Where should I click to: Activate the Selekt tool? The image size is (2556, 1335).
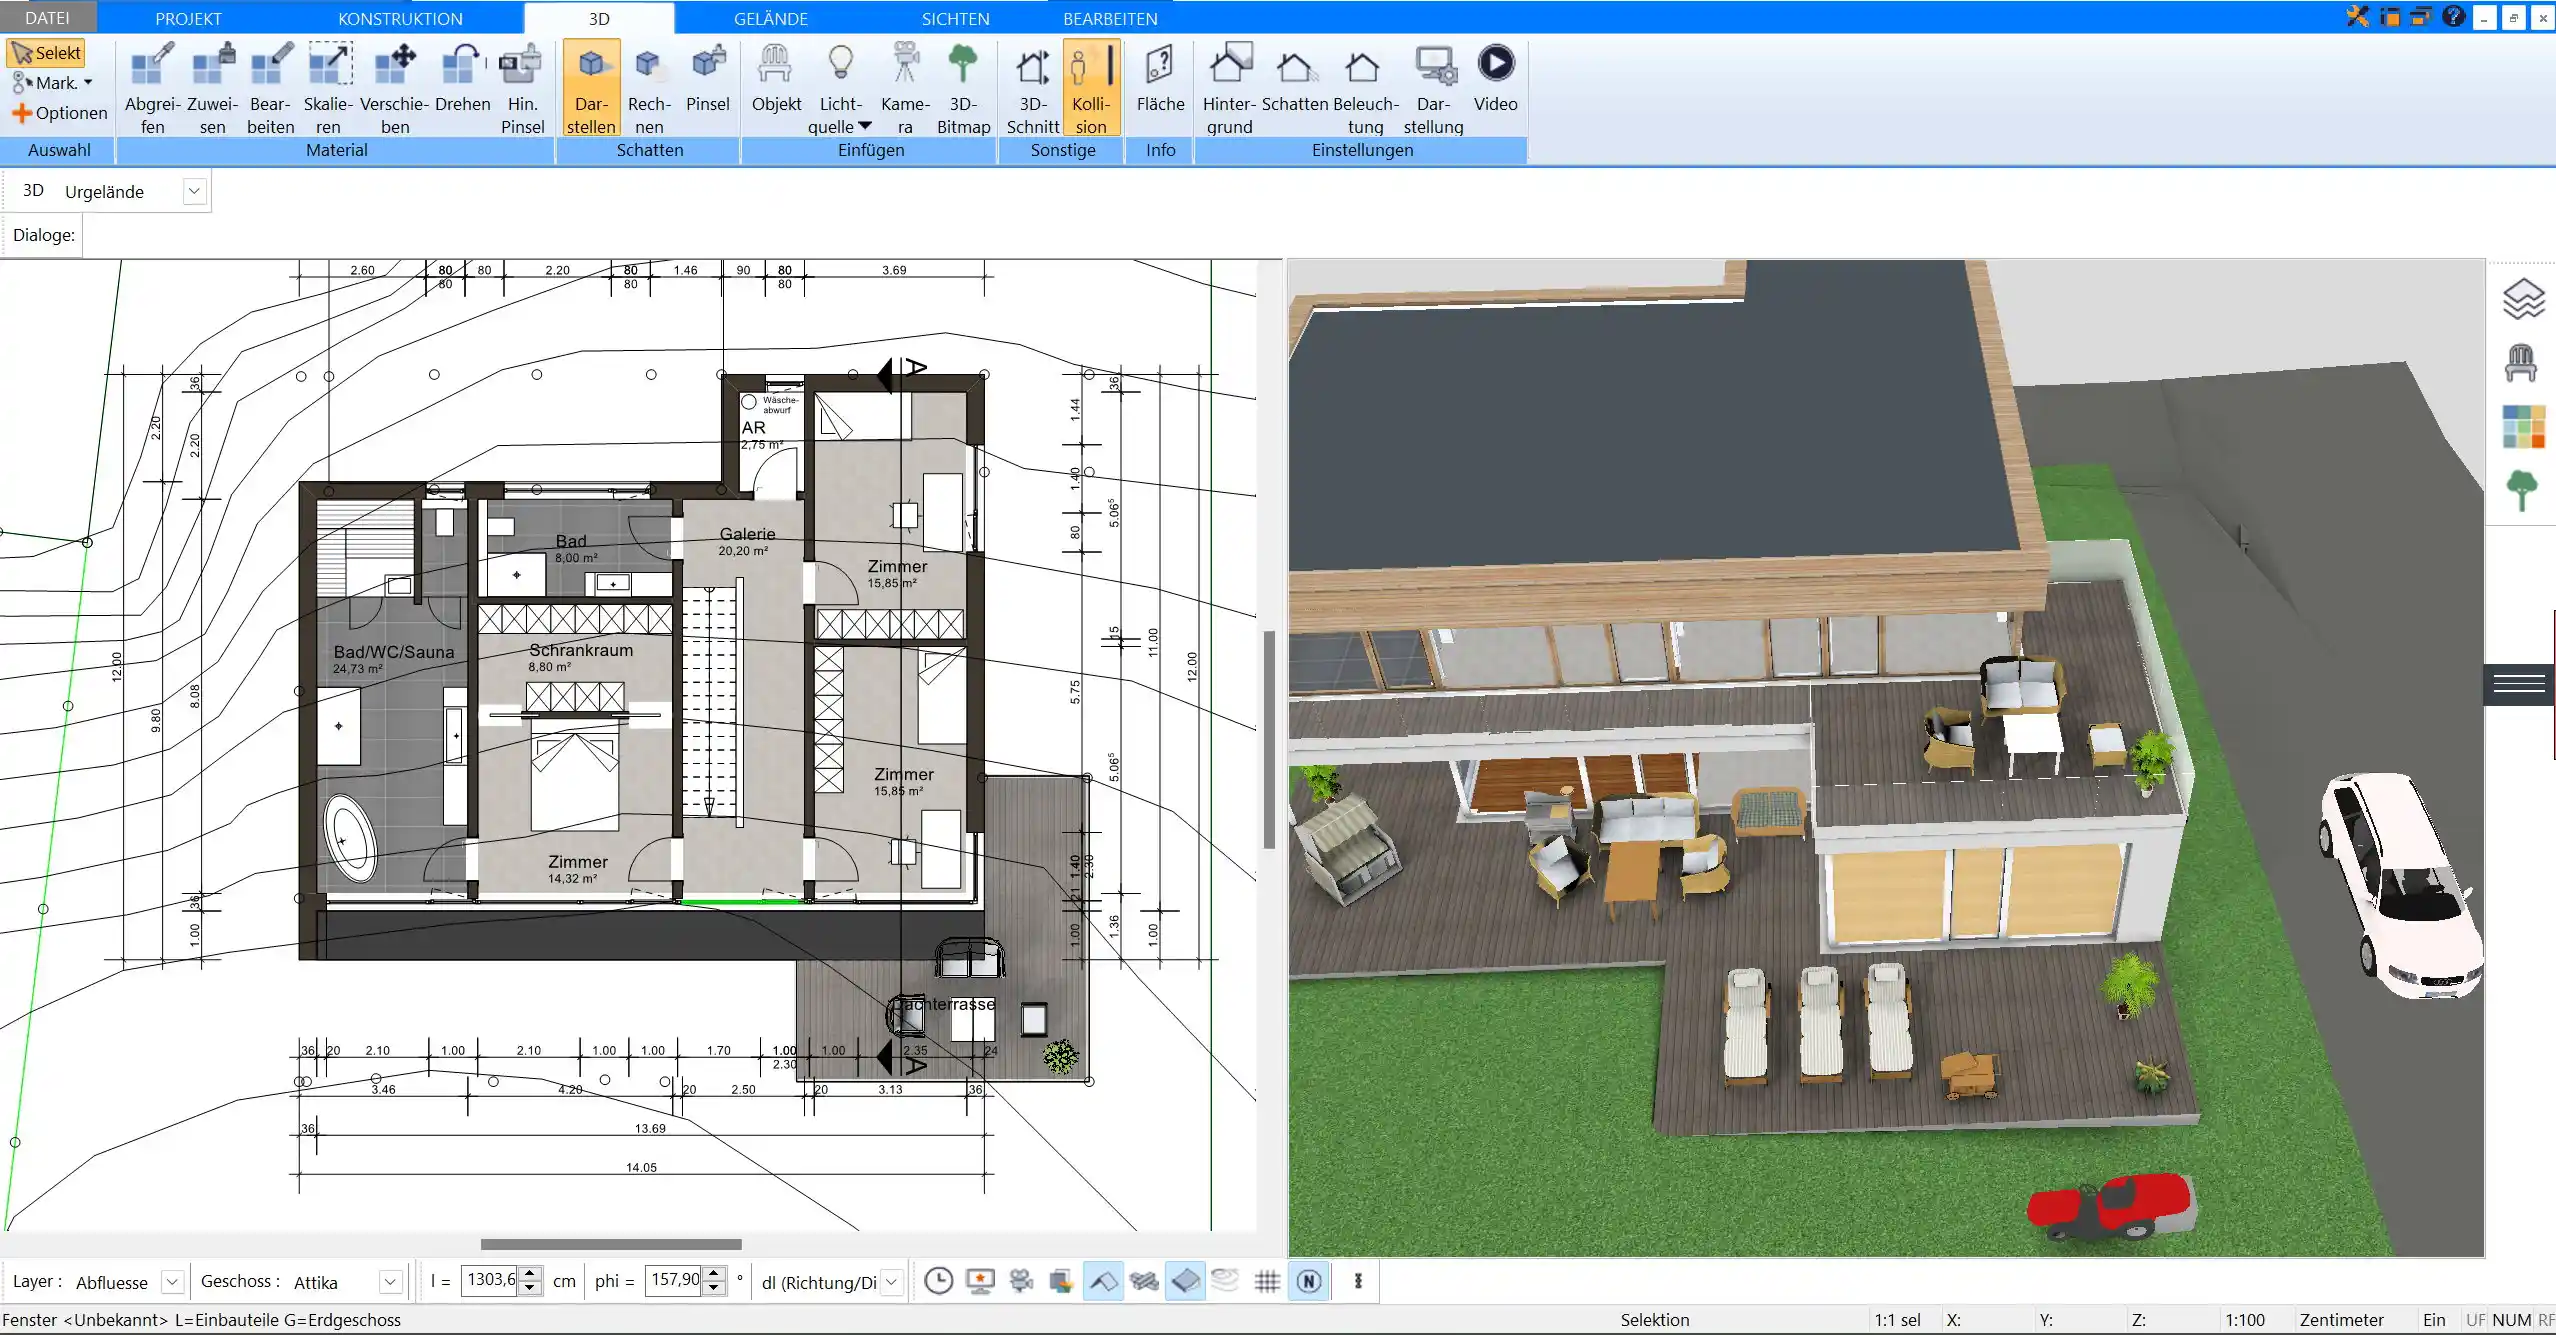coord(46,53)
